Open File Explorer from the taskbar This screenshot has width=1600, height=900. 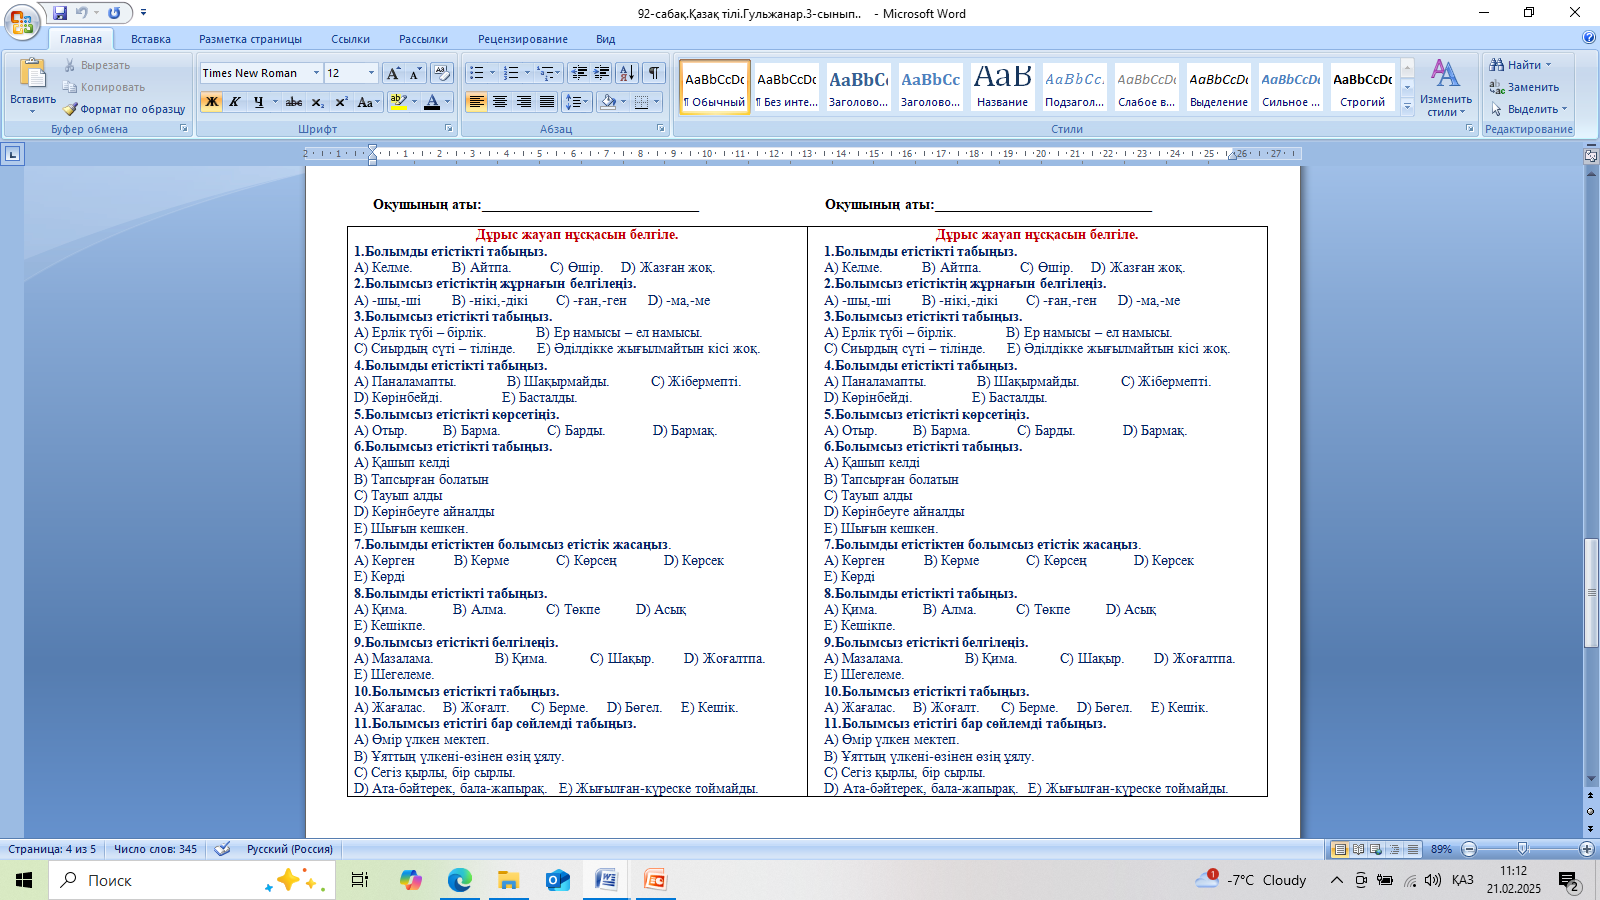[x=508, y=880]
